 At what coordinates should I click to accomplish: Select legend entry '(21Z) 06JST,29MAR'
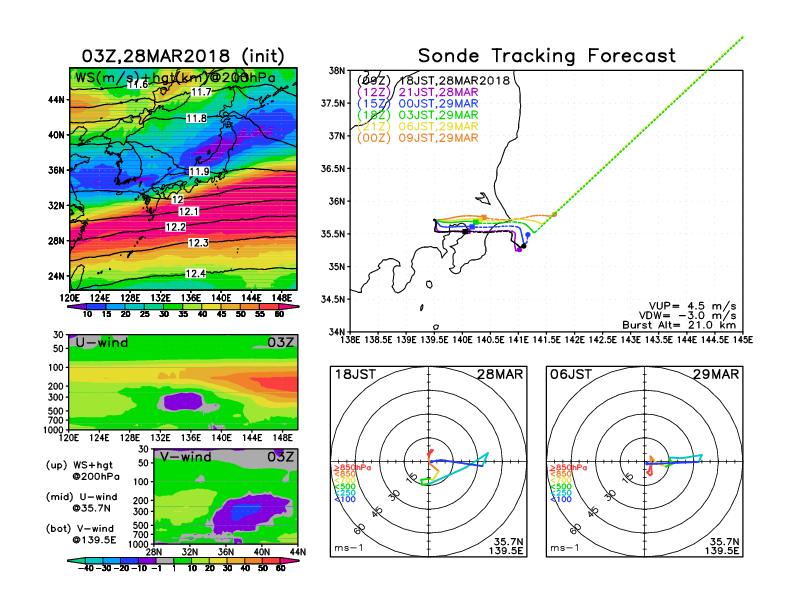[x=417, y=126]
